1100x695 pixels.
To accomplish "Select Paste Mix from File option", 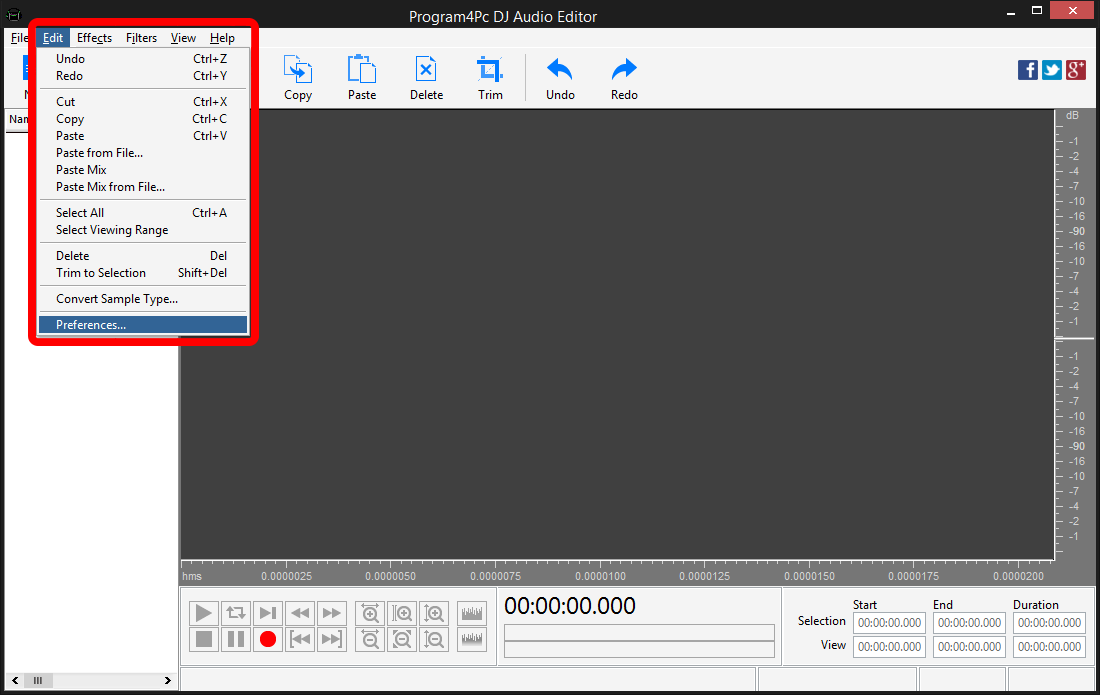I will click(109, 187).
